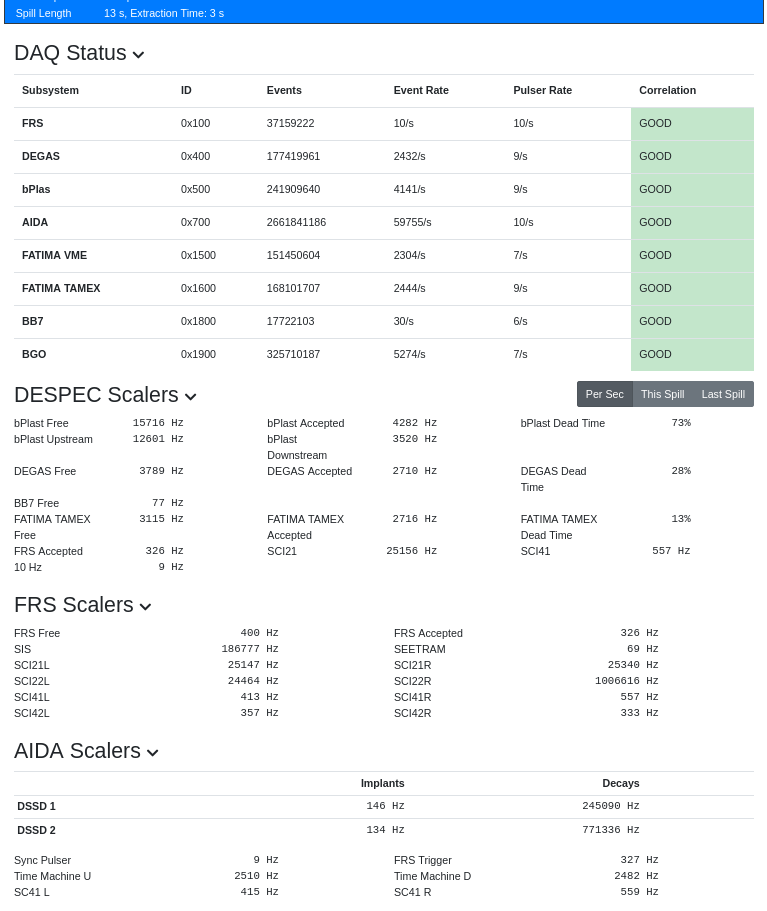Click the BGO correlation GOOD status cell
Screen dimensions: 767x911
(x=691, y=354)
